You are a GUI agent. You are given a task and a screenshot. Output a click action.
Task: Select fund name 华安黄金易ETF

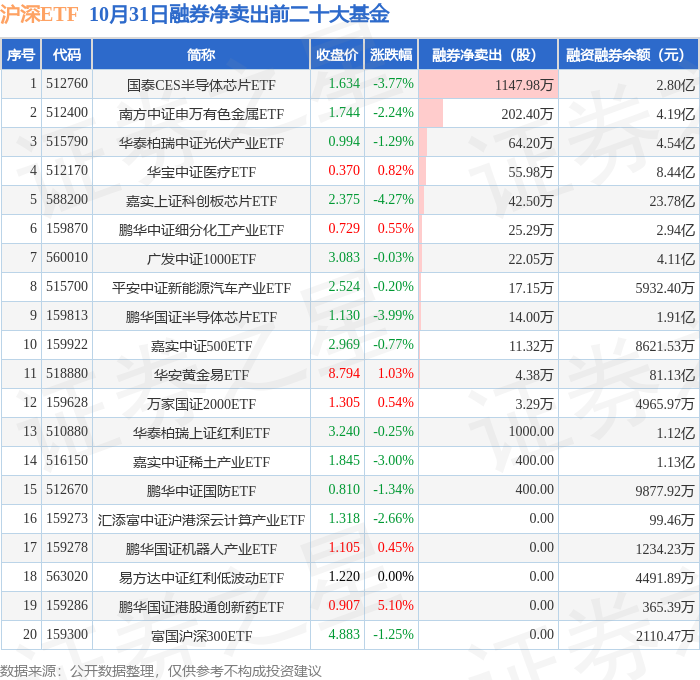201,375
